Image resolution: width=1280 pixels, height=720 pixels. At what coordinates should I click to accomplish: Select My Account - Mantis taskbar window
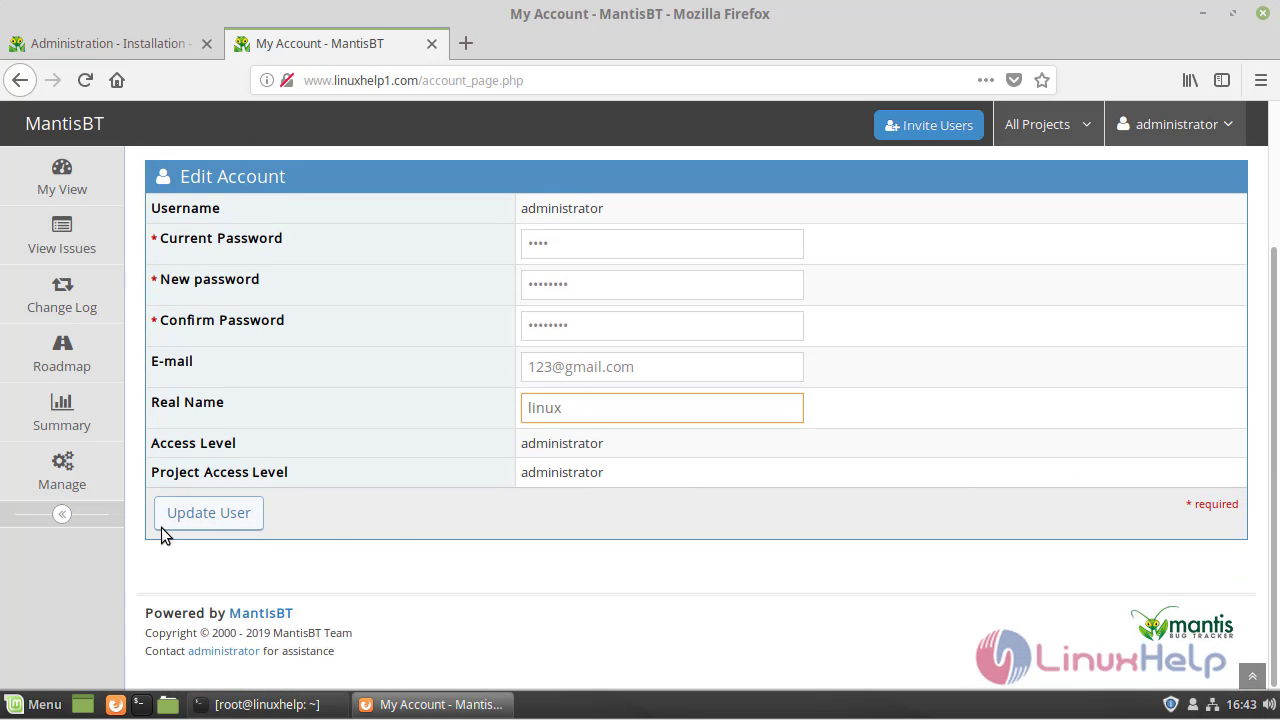tap(433, 704)
